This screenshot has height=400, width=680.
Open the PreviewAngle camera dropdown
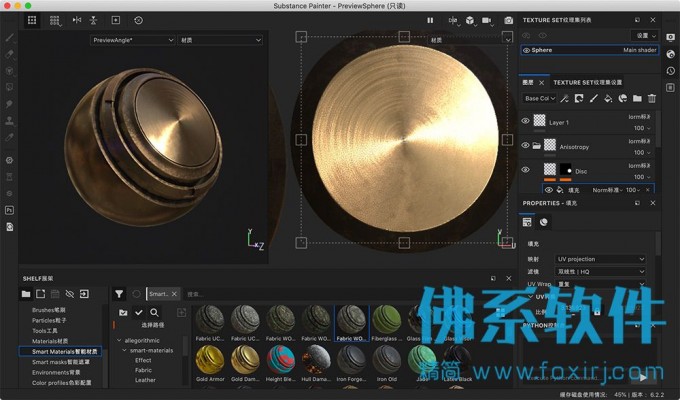133,40
